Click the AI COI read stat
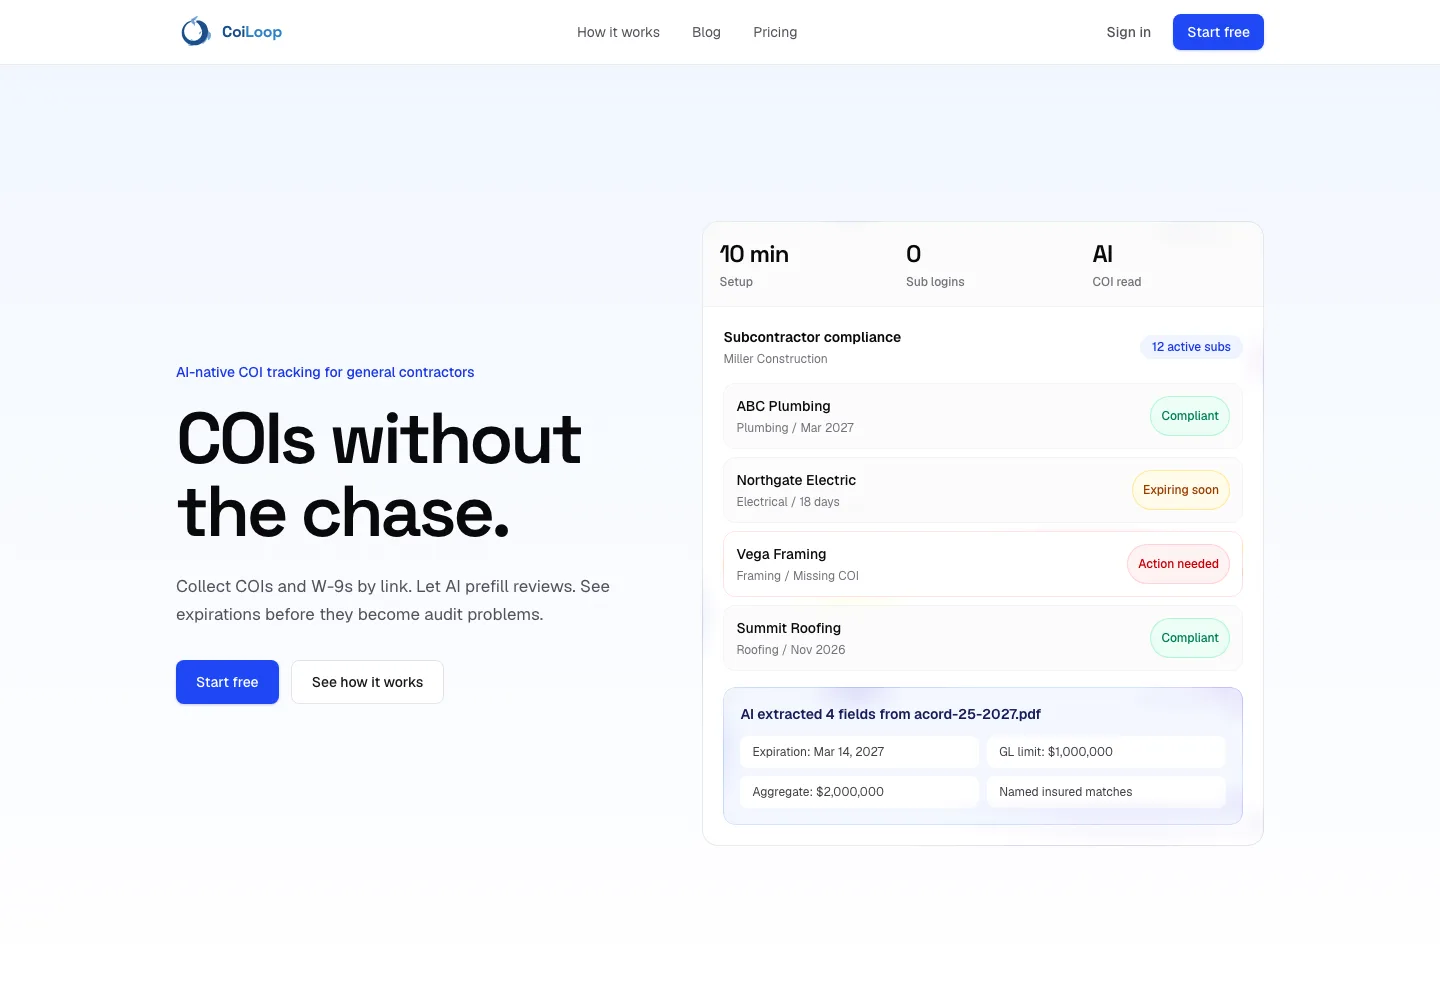The height and width of the screenshot is (1000, 1440). [x=1117, y=265]
